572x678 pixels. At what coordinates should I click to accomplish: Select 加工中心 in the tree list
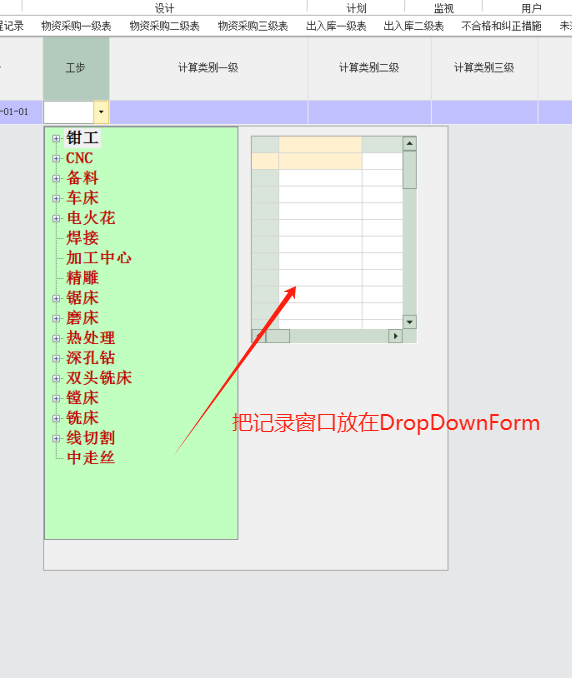[x=99, y=258]
